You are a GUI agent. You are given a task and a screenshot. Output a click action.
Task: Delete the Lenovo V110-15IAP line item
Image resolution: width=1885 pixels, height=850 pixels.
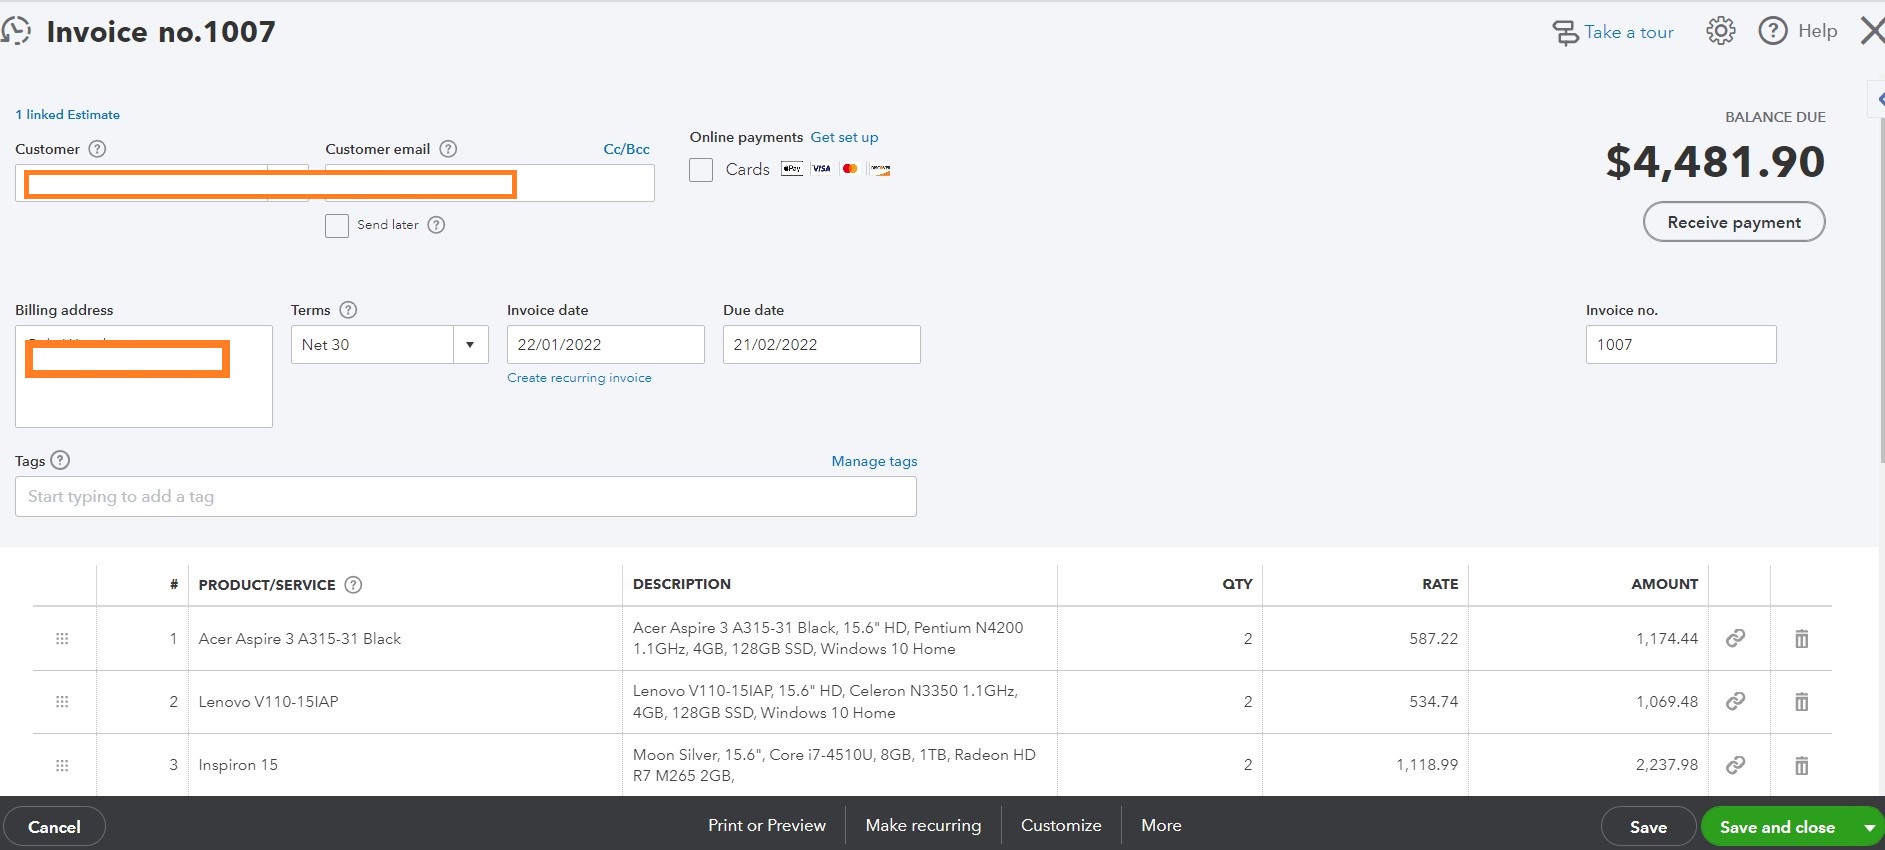pyautogui.click(x=1801, y=702)
